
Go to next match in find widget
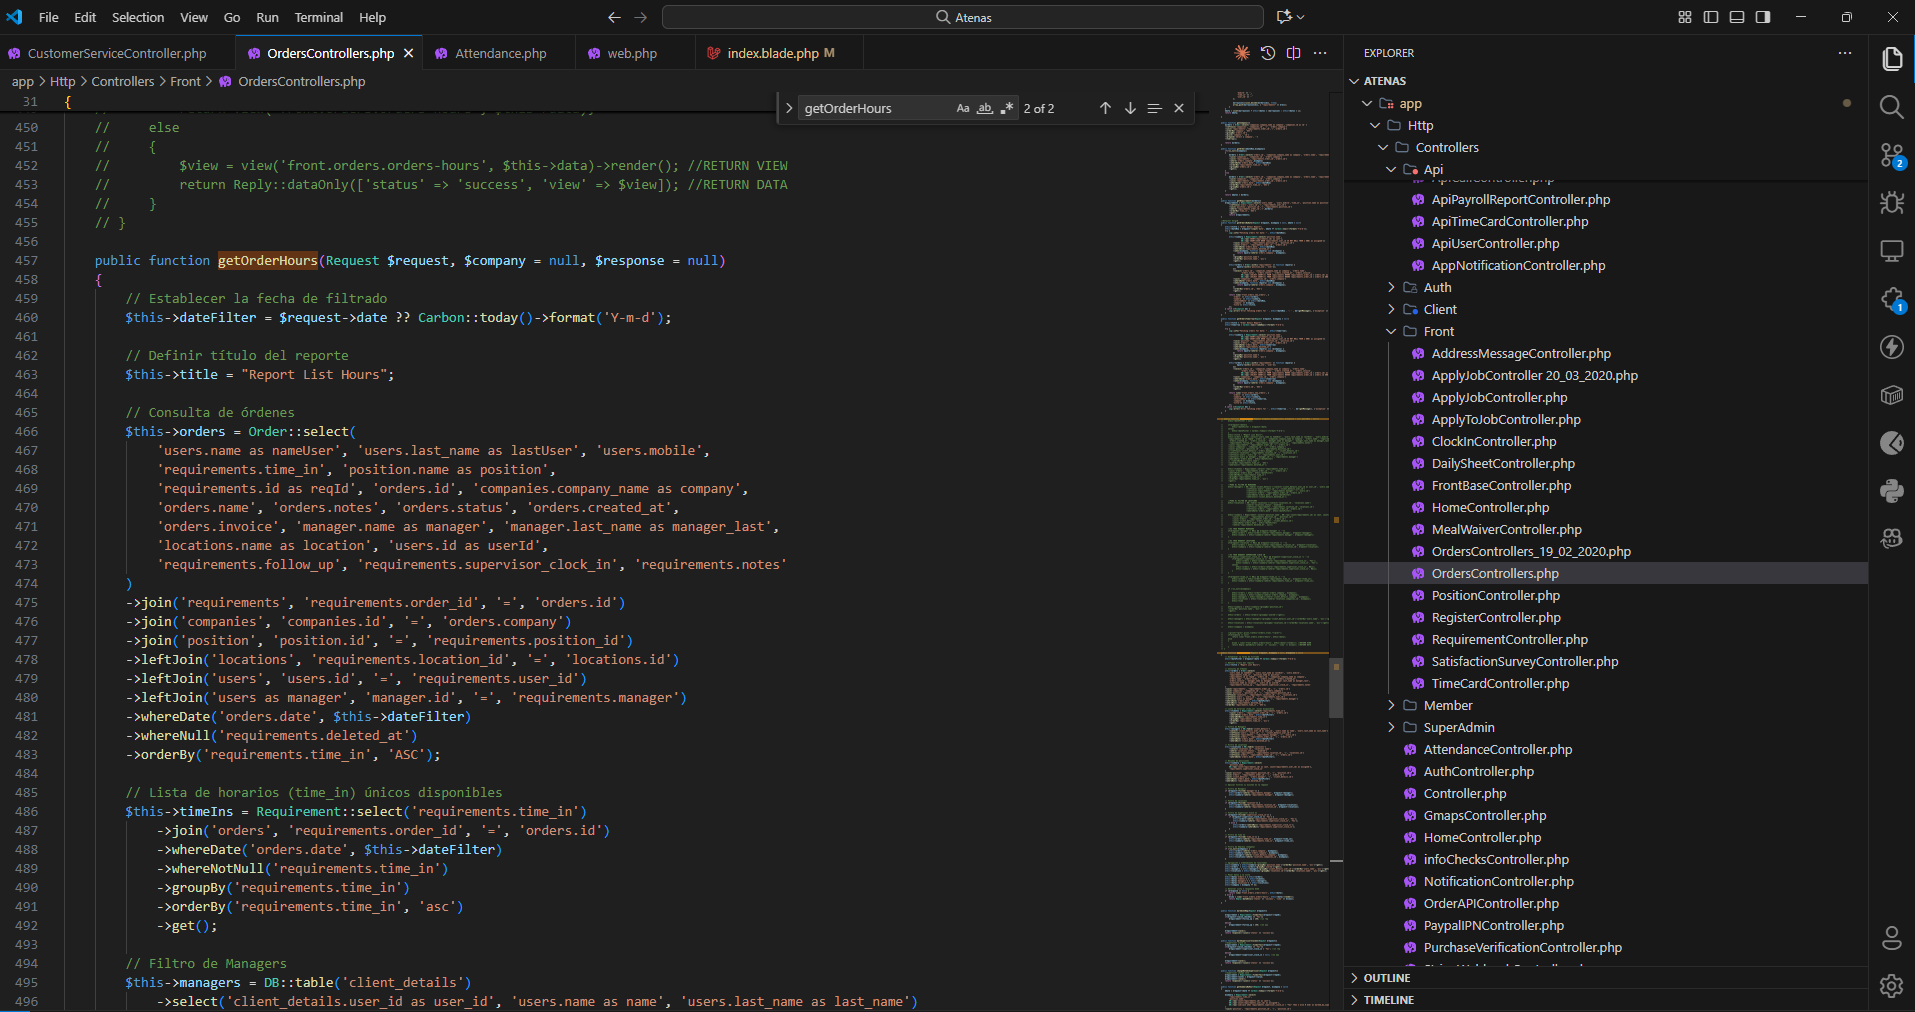click(1130, 108)
